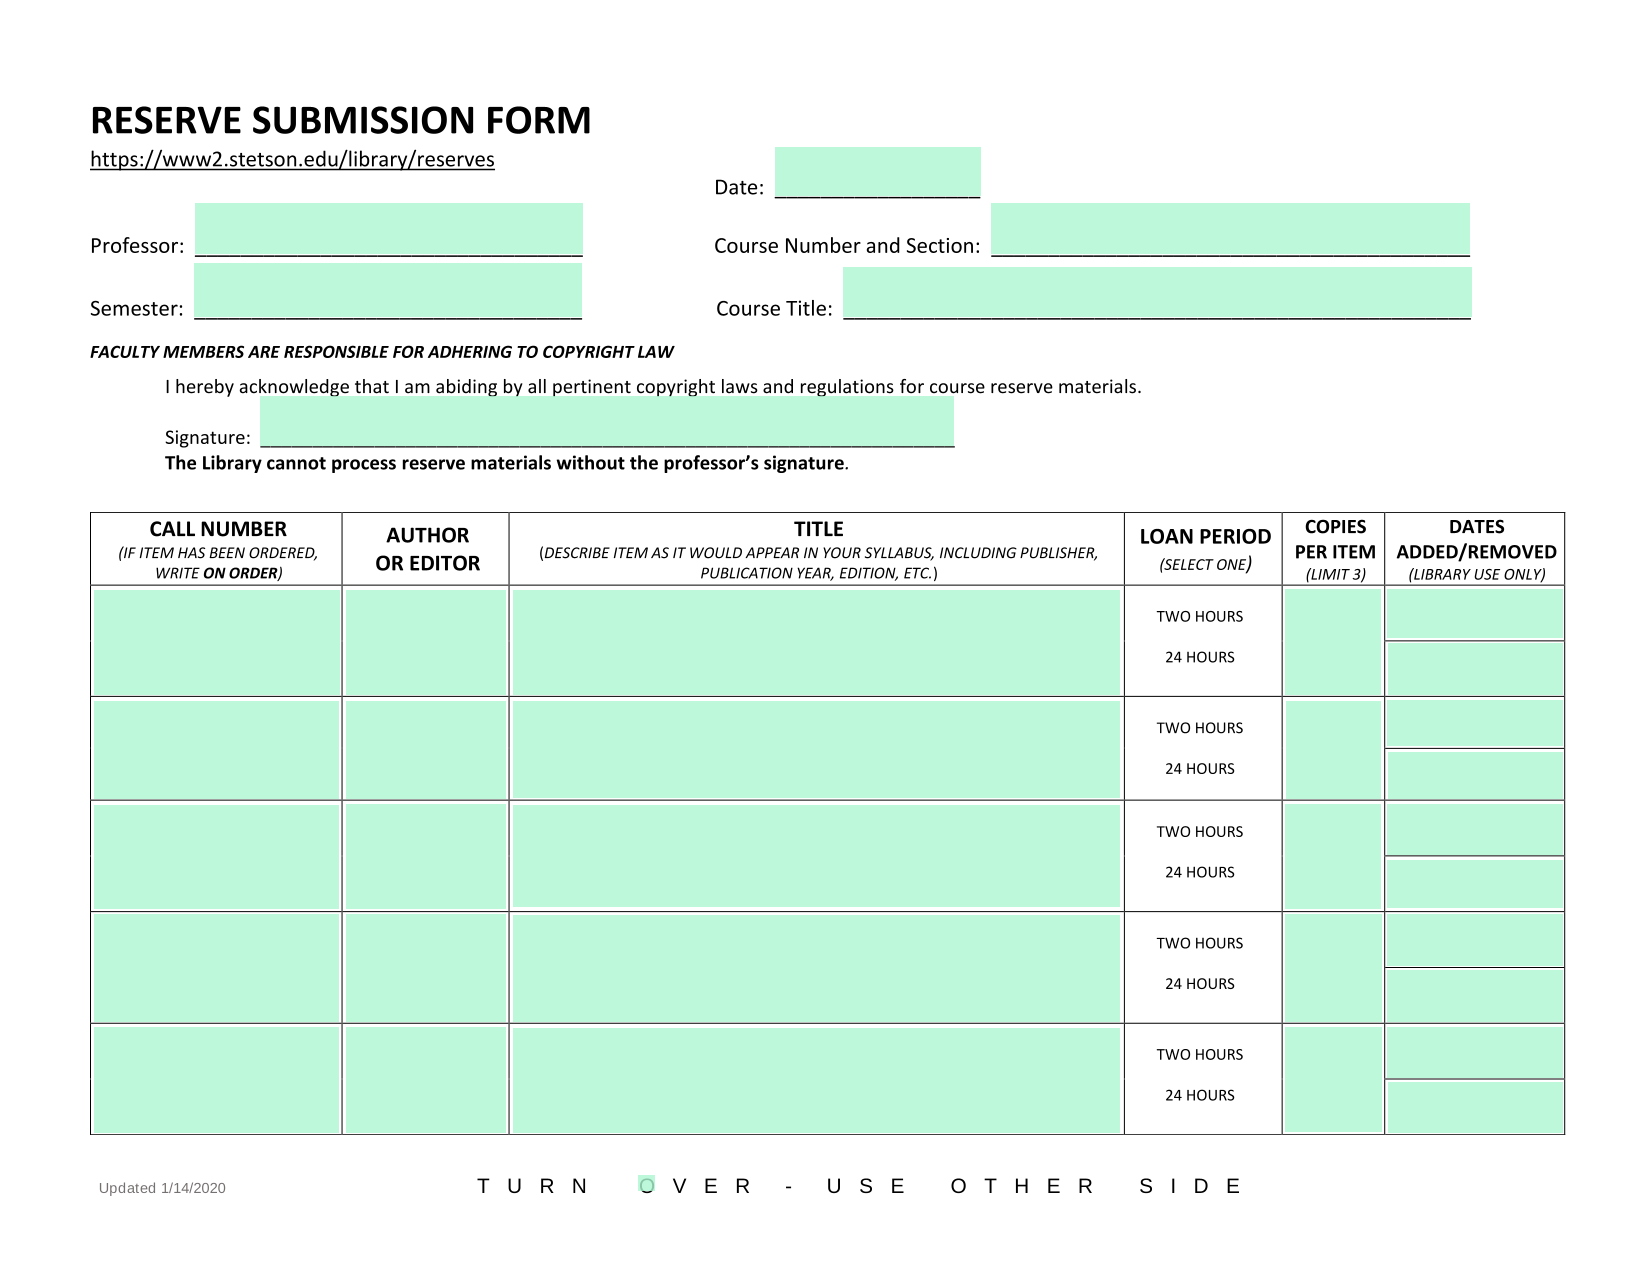This screenshot has height=1275, width=1649.
Task: Select the Professor name field
Action: tap(389, 230)
